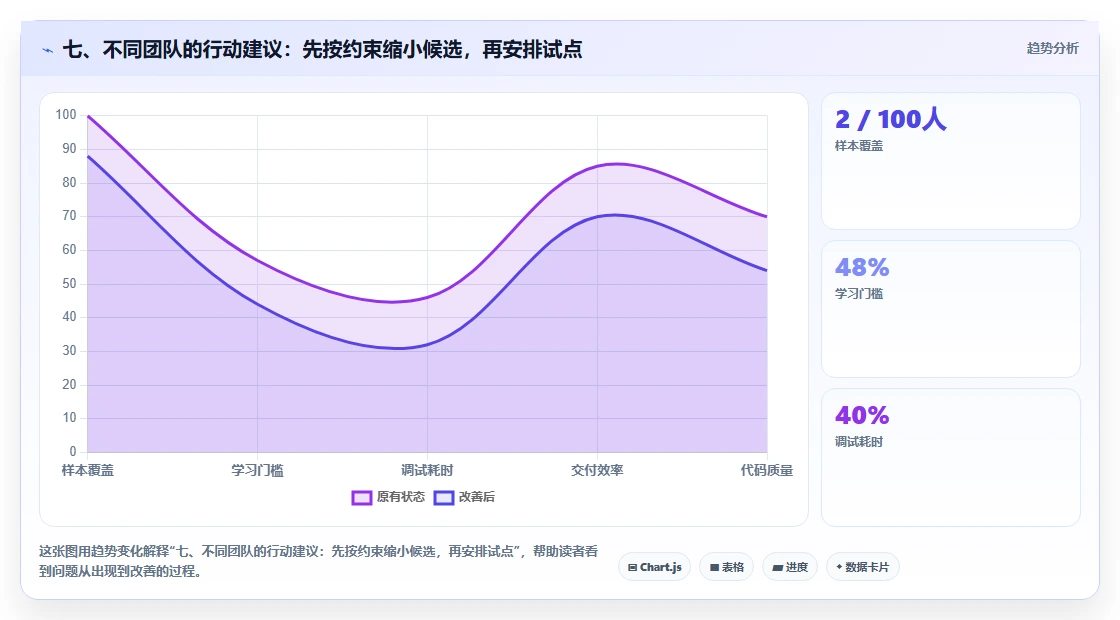Click the y-axis value 100
The image size is (1120, 620).
66,115
